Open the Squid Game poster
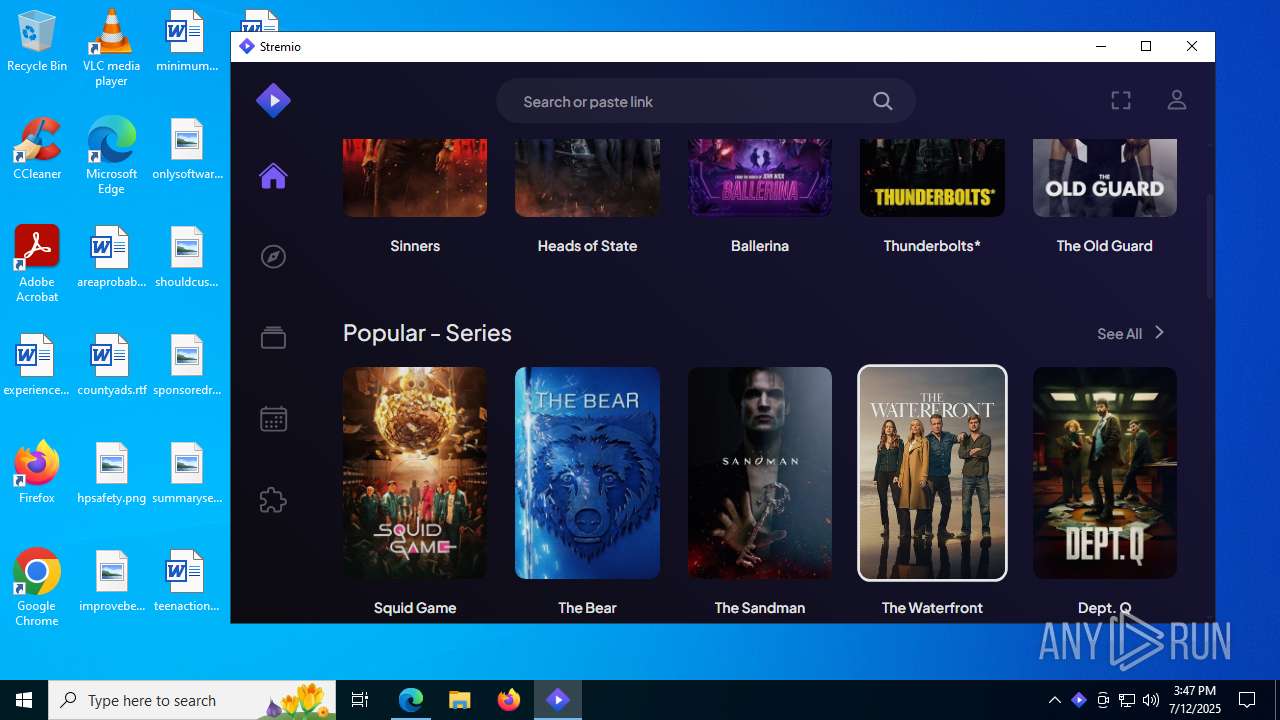This screenshot has width=1280, height=720. tap(415, 473)
